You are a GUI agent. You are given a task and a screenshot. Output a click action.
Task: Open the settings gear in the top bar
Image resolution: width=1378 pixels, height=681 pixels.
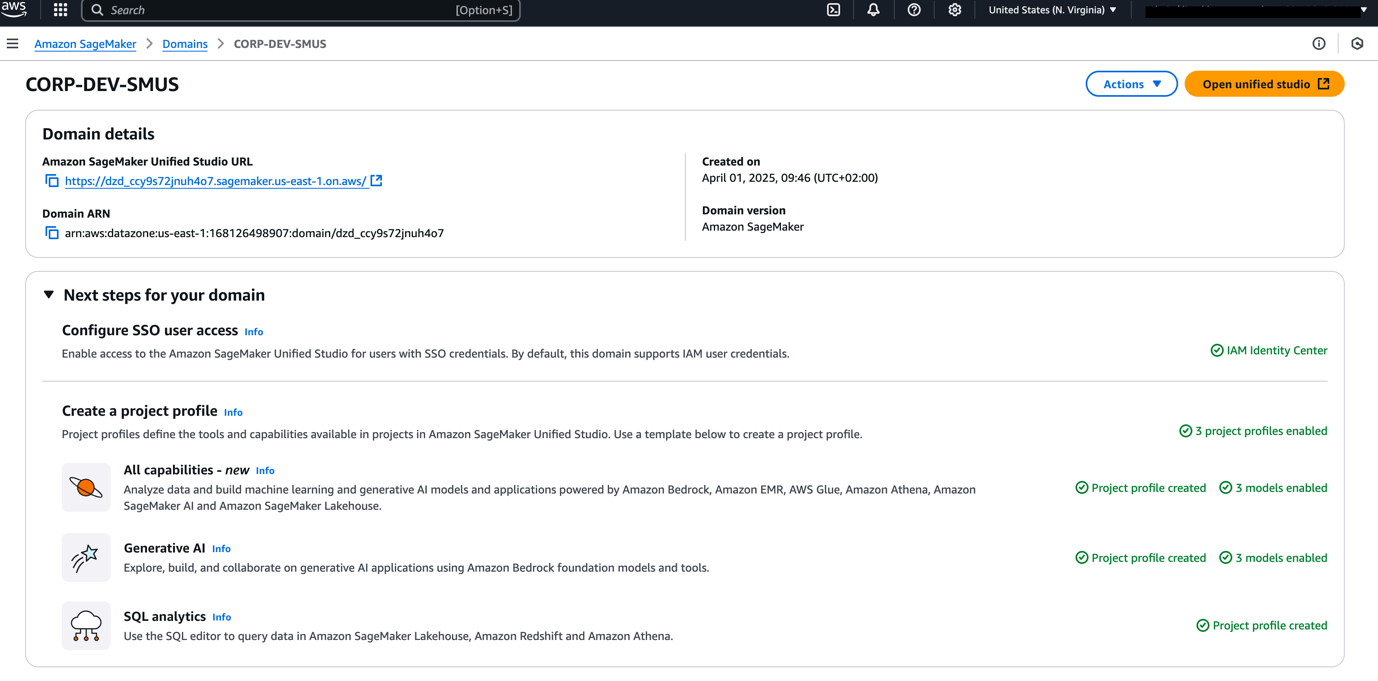(954, 10)
